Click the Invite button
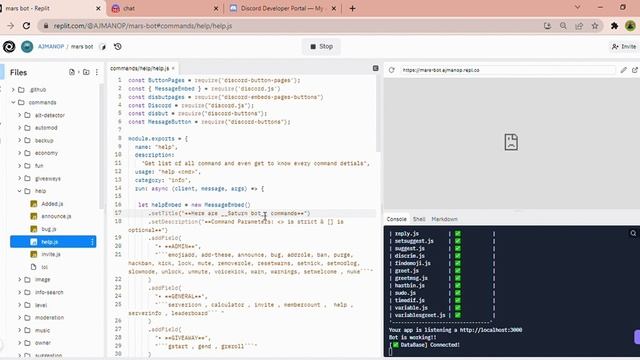 tap(624, 47)
